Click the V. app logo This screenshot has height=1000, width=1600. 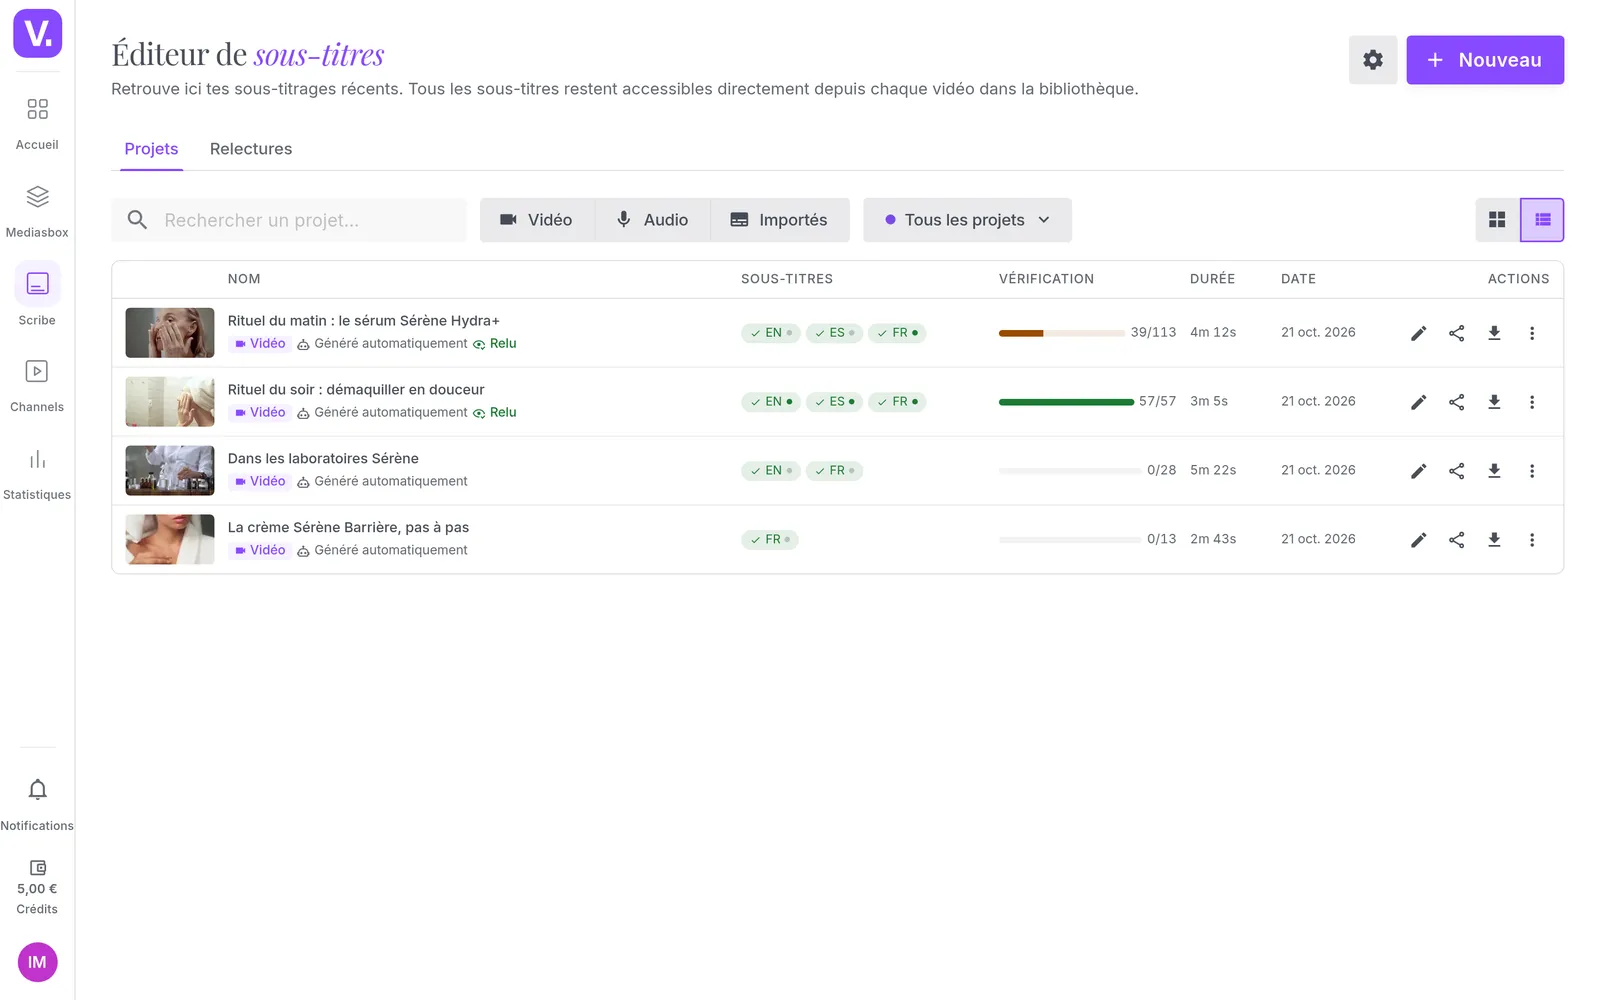pos(37,34)
